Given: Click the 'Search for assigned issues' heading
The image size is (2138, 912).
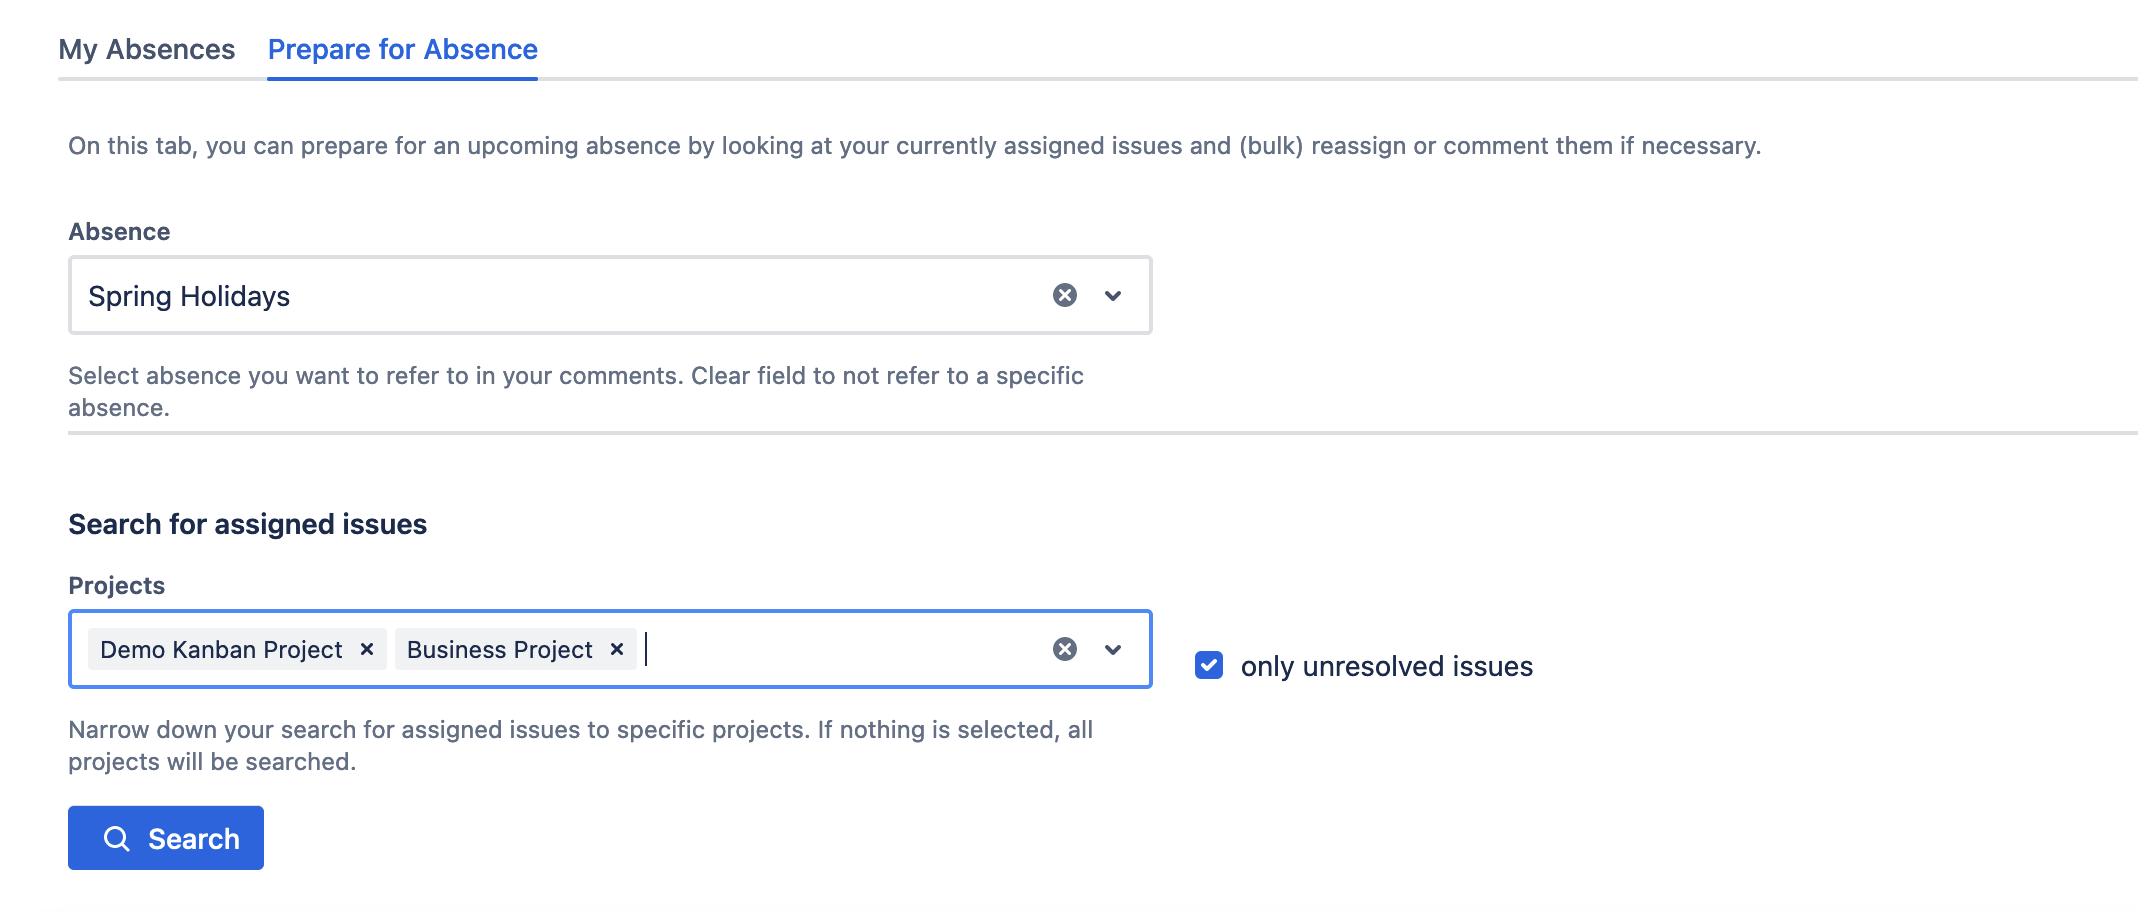Looking at the screenshot, I should 247,524.
